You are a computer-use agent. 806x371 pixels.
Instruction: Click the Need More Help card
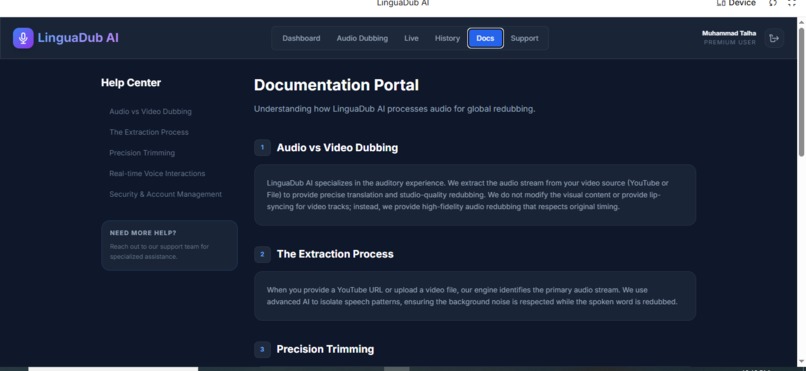coord(170,246)
